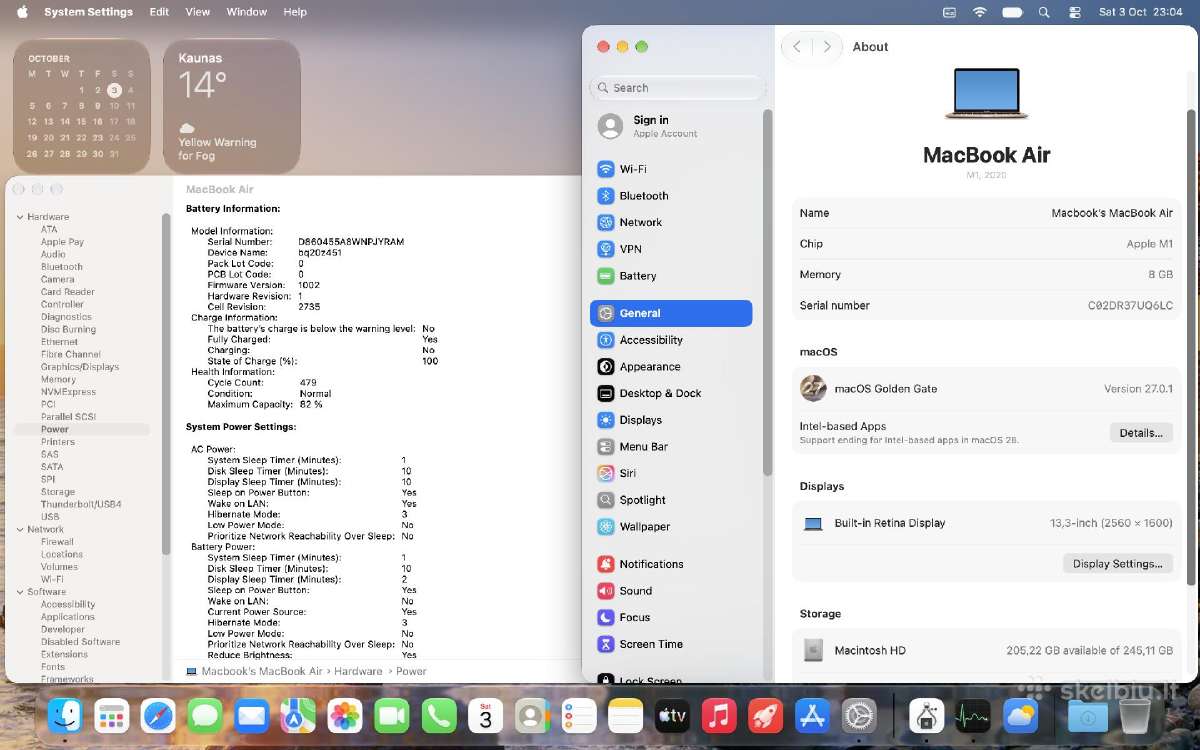The image size is (1200, 750).
Task: Open Maps from the Dock
Action: click(298, 716)
